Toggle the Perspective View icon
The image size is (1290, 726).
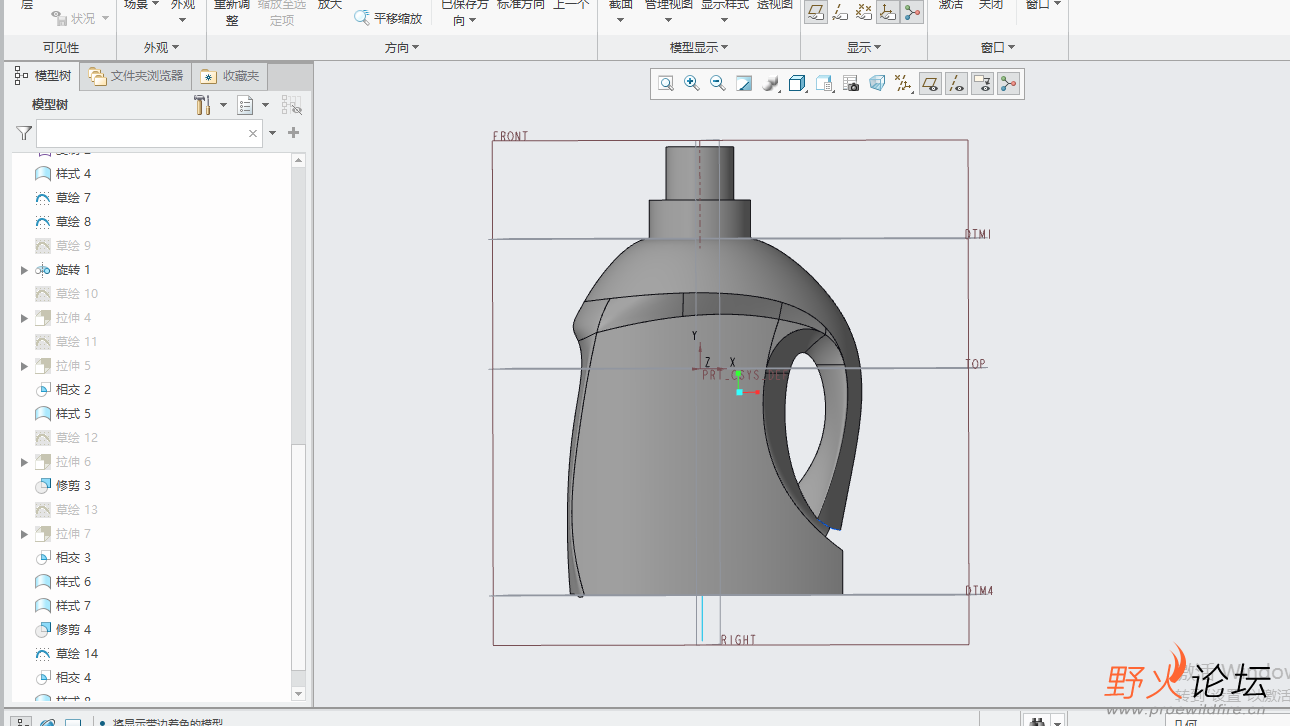(877, 84)
